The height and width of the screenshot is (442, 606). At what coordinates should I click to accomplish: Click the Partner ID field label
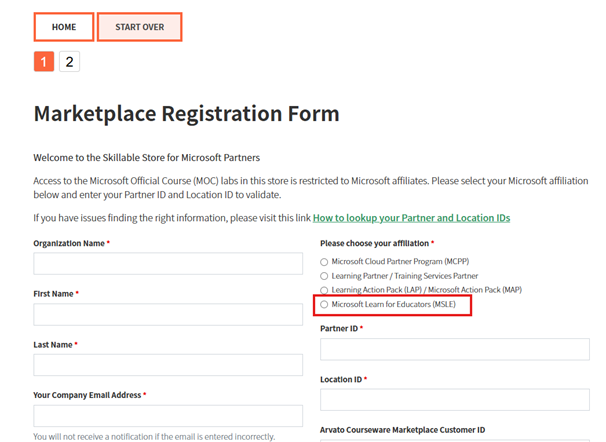point(339,328)
